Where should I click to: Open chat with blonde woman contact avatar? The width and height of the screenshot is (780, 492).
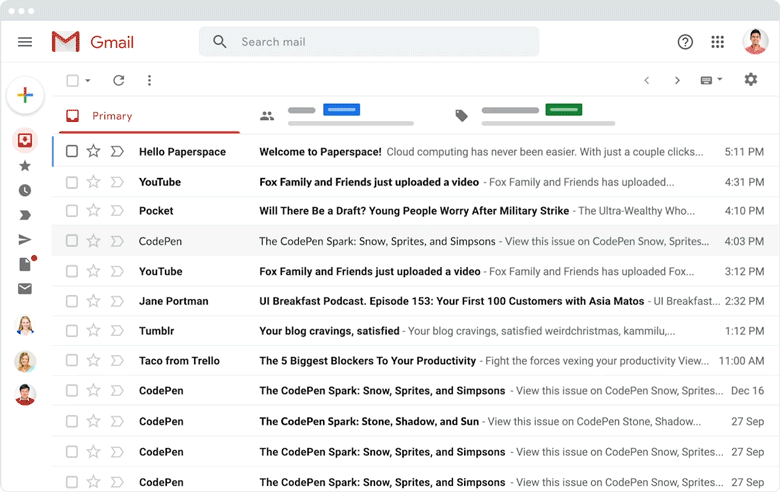click(x=25, y=326)
